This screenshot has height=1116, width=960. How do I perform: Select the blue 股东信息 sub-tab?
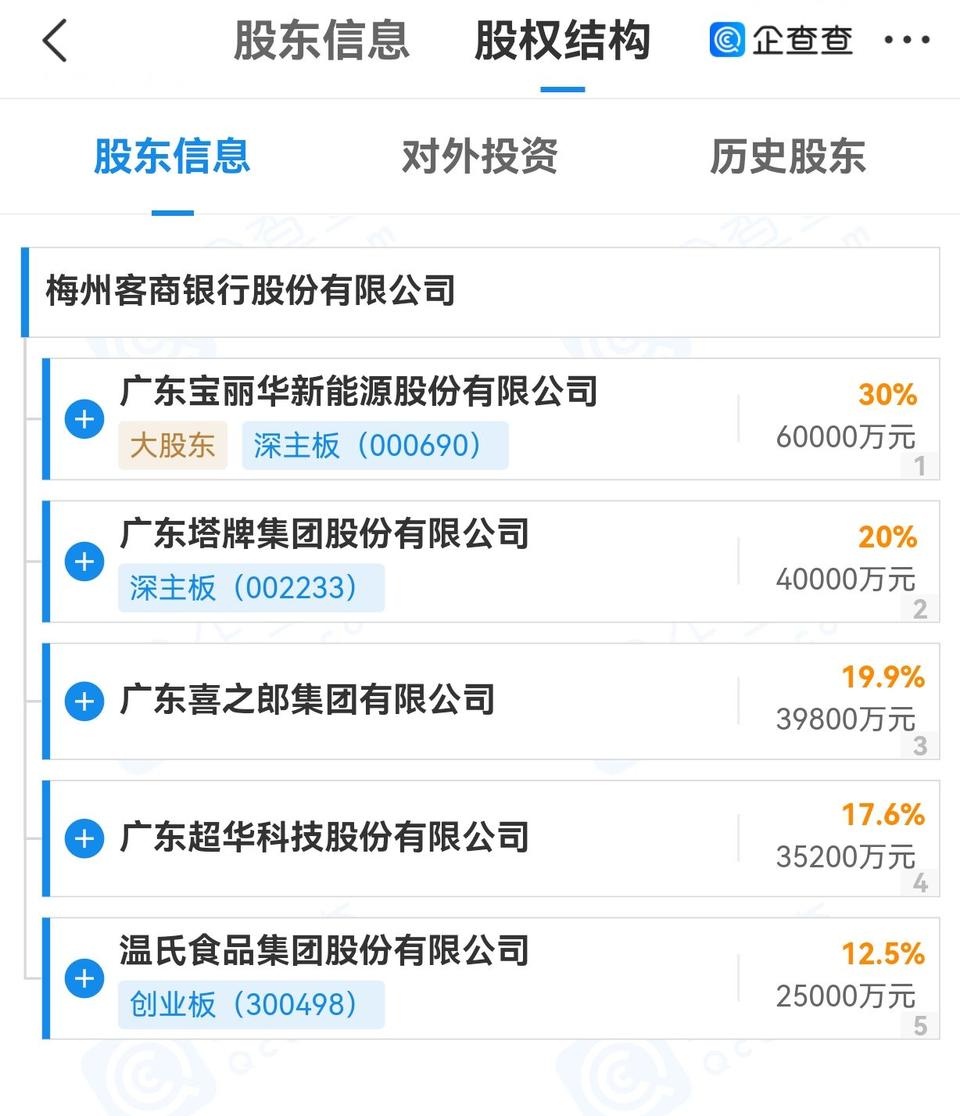tap(172, 157)
